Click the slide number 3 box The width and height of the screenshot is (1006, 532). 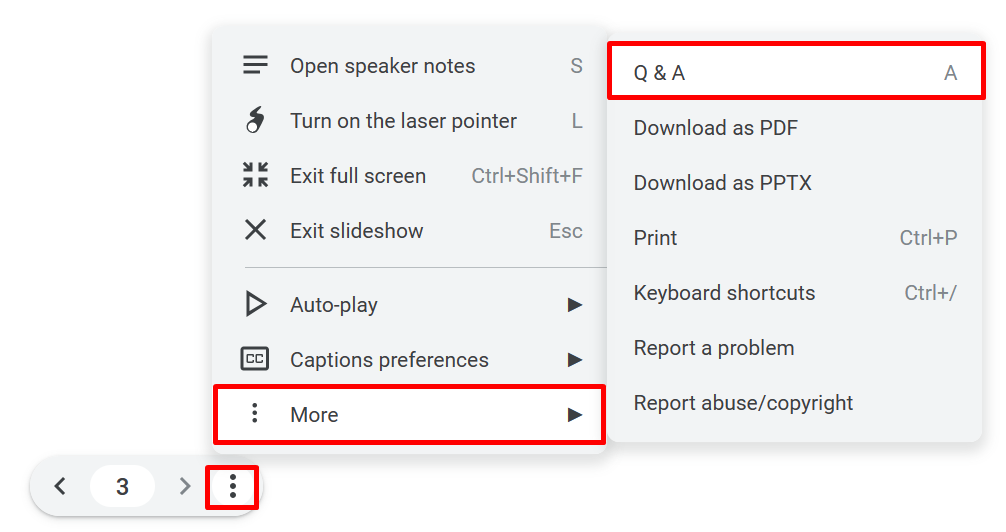pos(122,487)
